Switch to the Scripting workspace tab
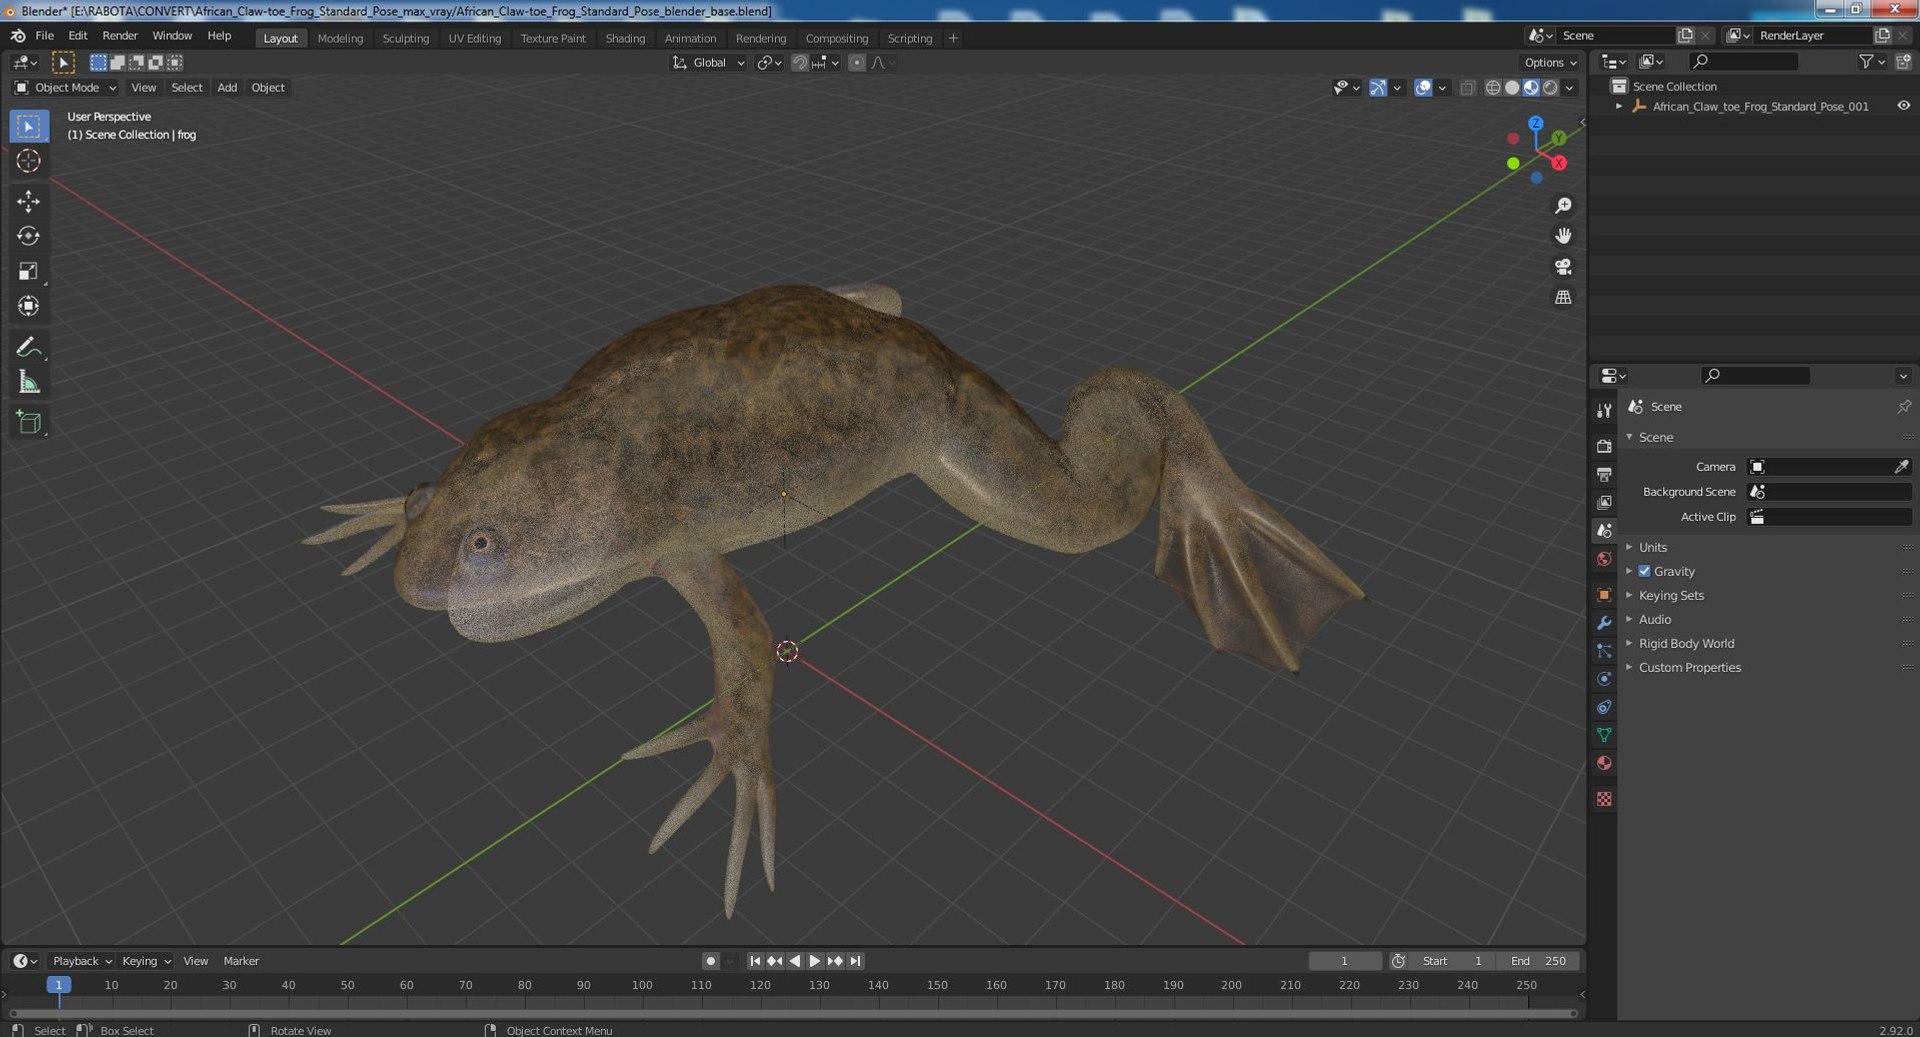Screen dimensions: 1920x1037 [x=909, y=38]
